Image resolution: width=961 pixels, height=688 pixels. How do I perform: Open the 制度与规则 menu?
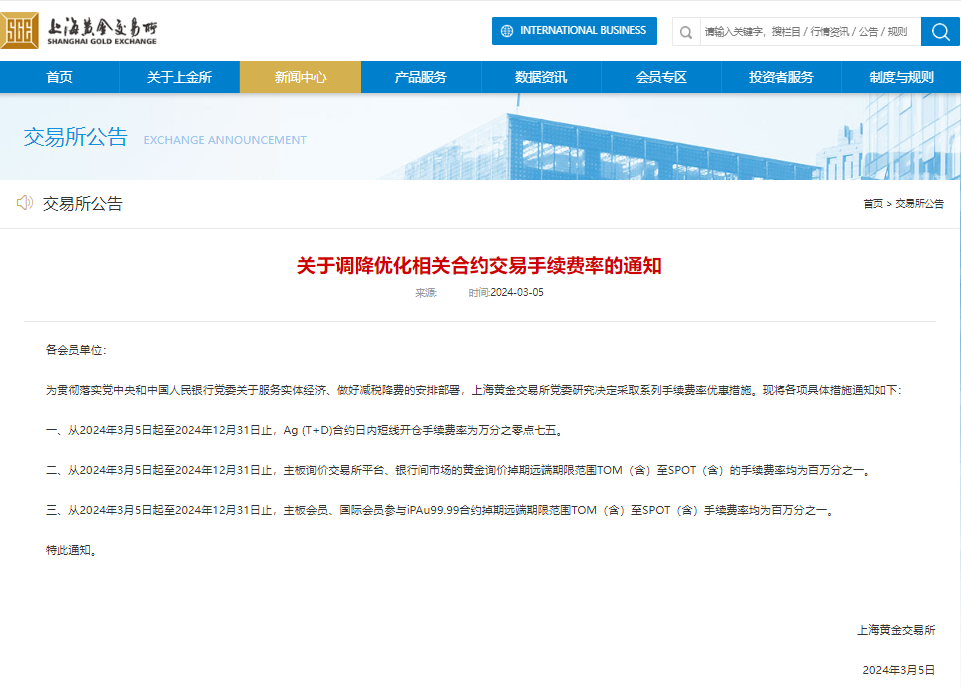point(901,77)
